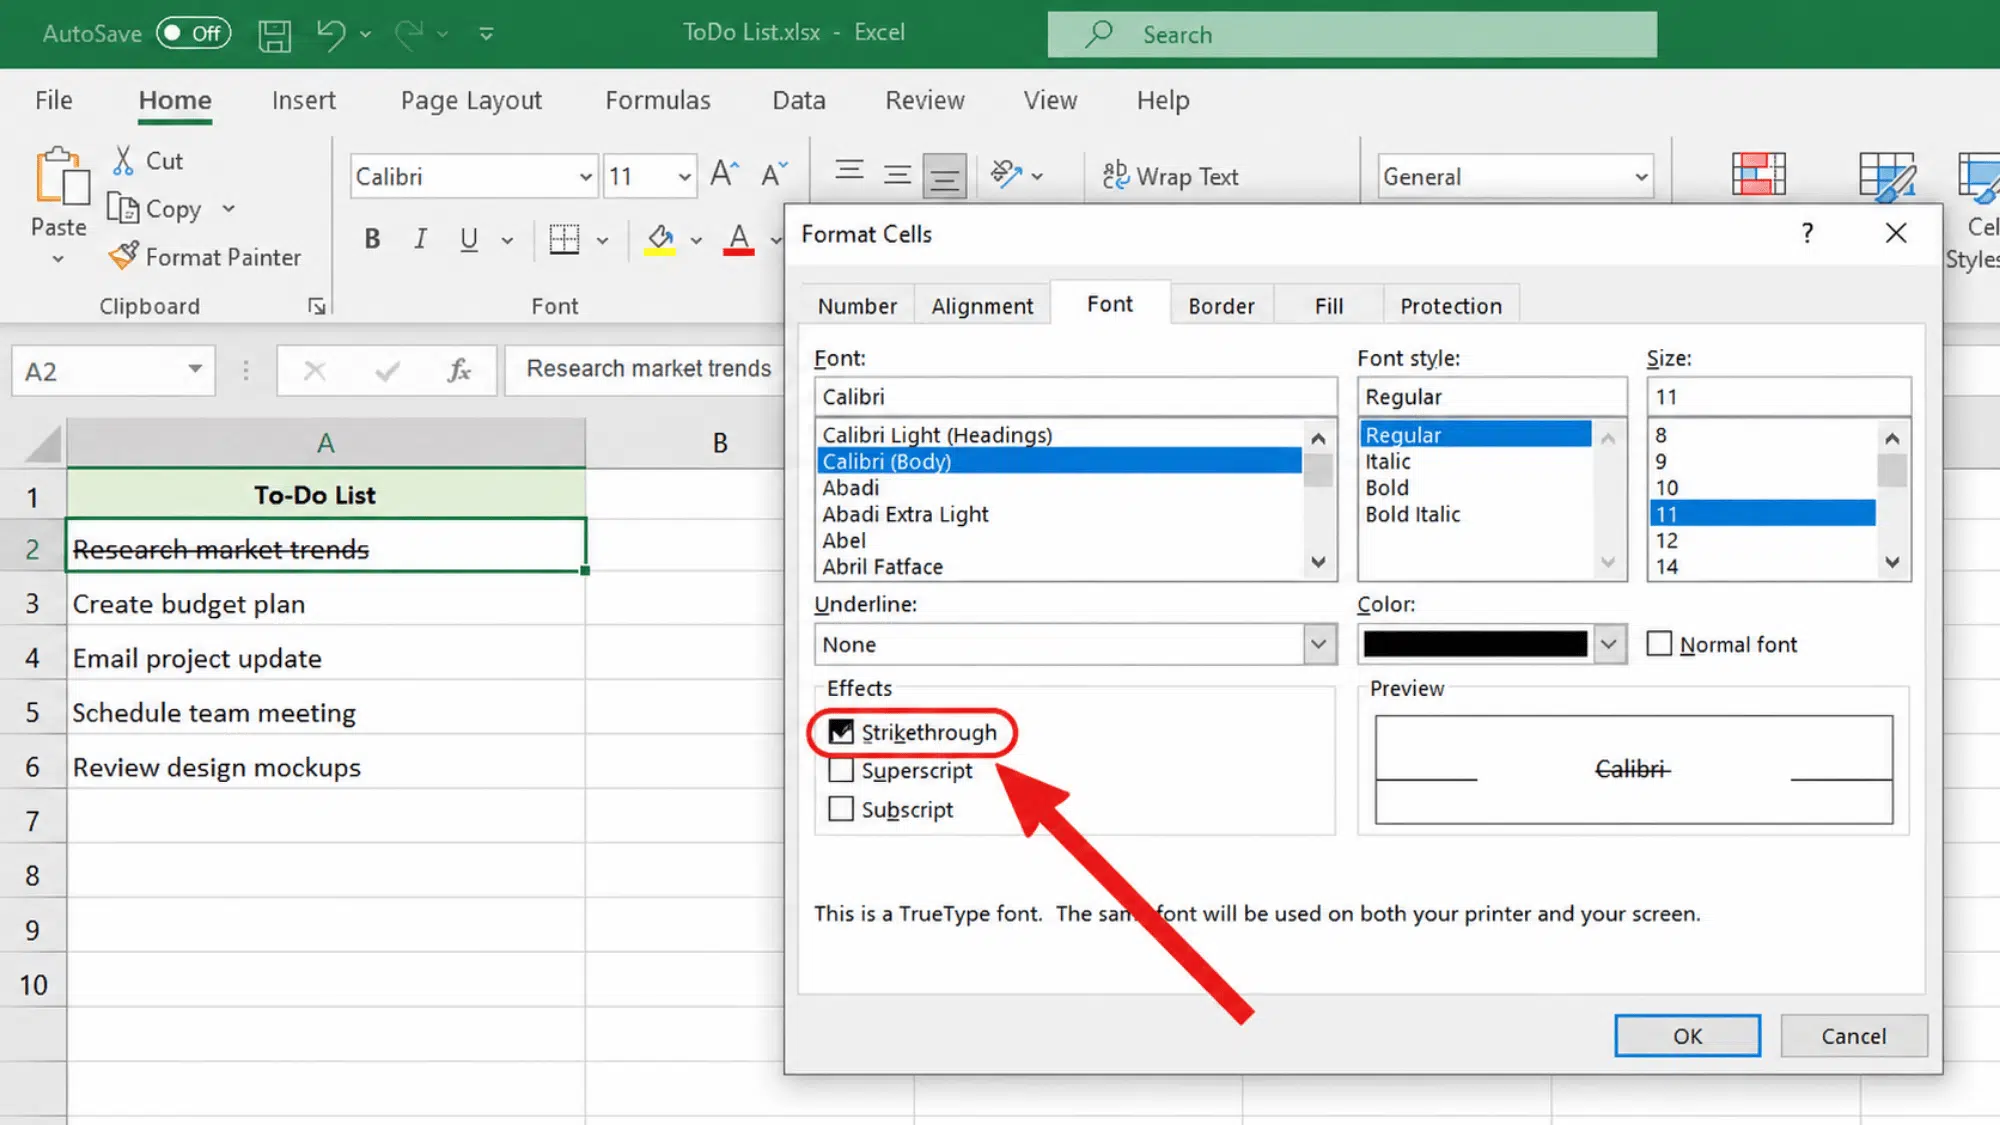Open Borders dropdown arrow
The height and width of the screenshot is (1125, 2000).
(x=602, y=240)
